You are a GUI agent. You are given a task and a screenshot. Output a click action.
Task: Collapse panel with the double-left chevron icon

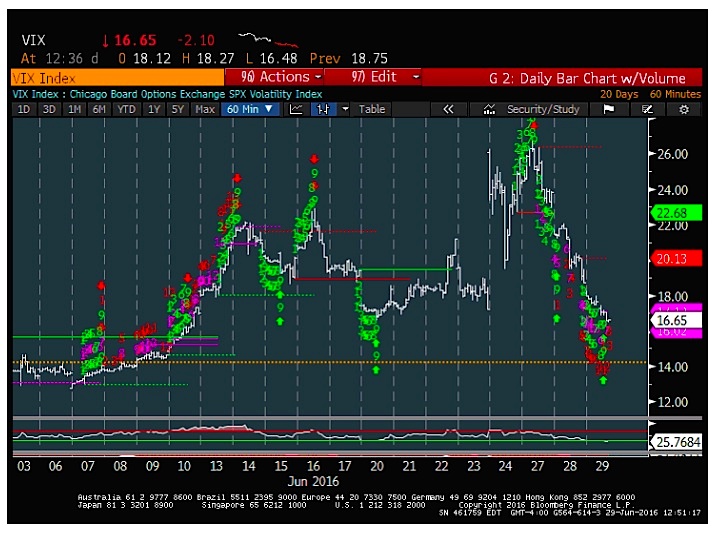[448, 109]
